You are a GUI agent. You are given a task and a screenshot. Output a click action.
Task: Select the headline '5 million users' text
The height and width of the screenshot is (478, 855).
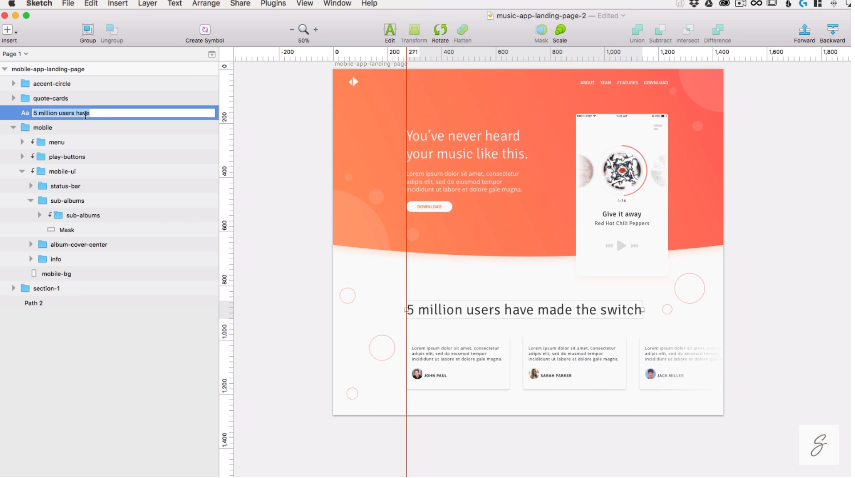tap(524, 310)
